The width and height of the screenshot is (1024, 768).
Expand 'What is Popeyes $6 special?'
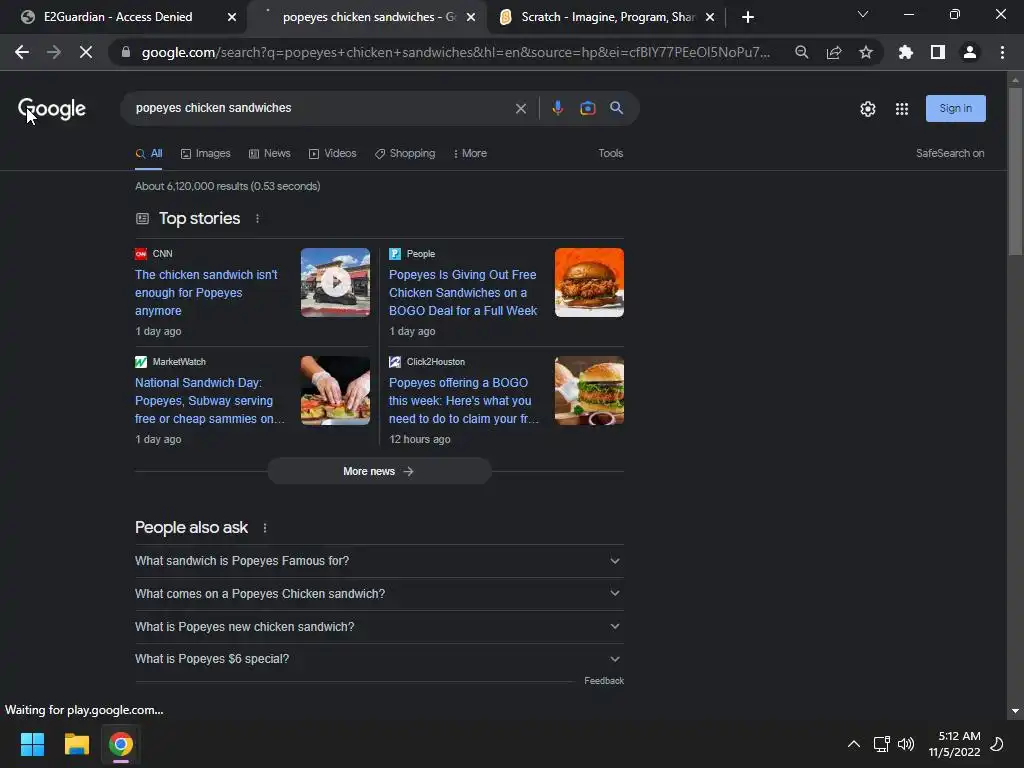pos(379,659)
